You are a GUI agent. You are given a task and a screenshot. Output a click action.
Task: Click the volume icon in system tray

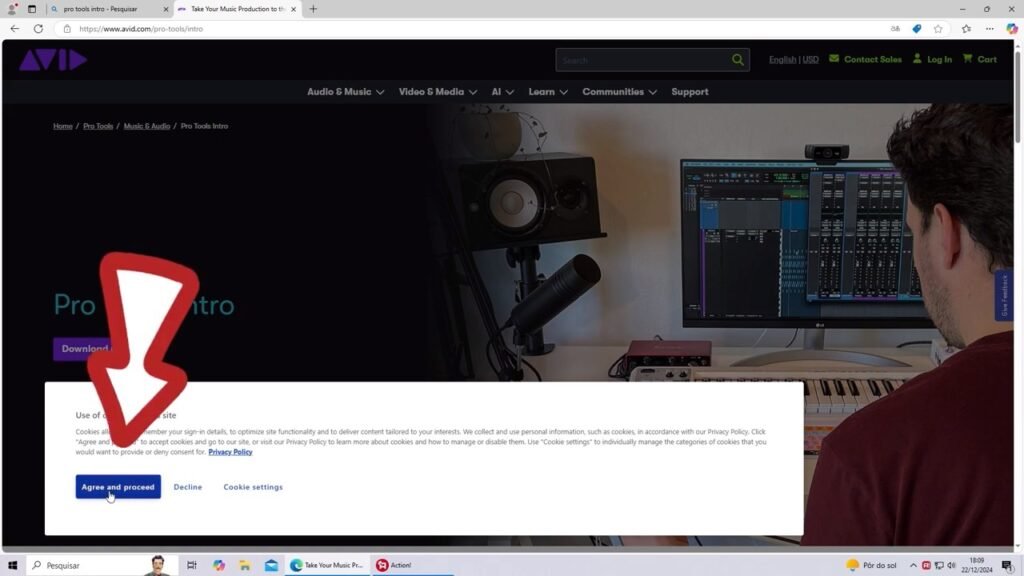[x=952, y=565]
